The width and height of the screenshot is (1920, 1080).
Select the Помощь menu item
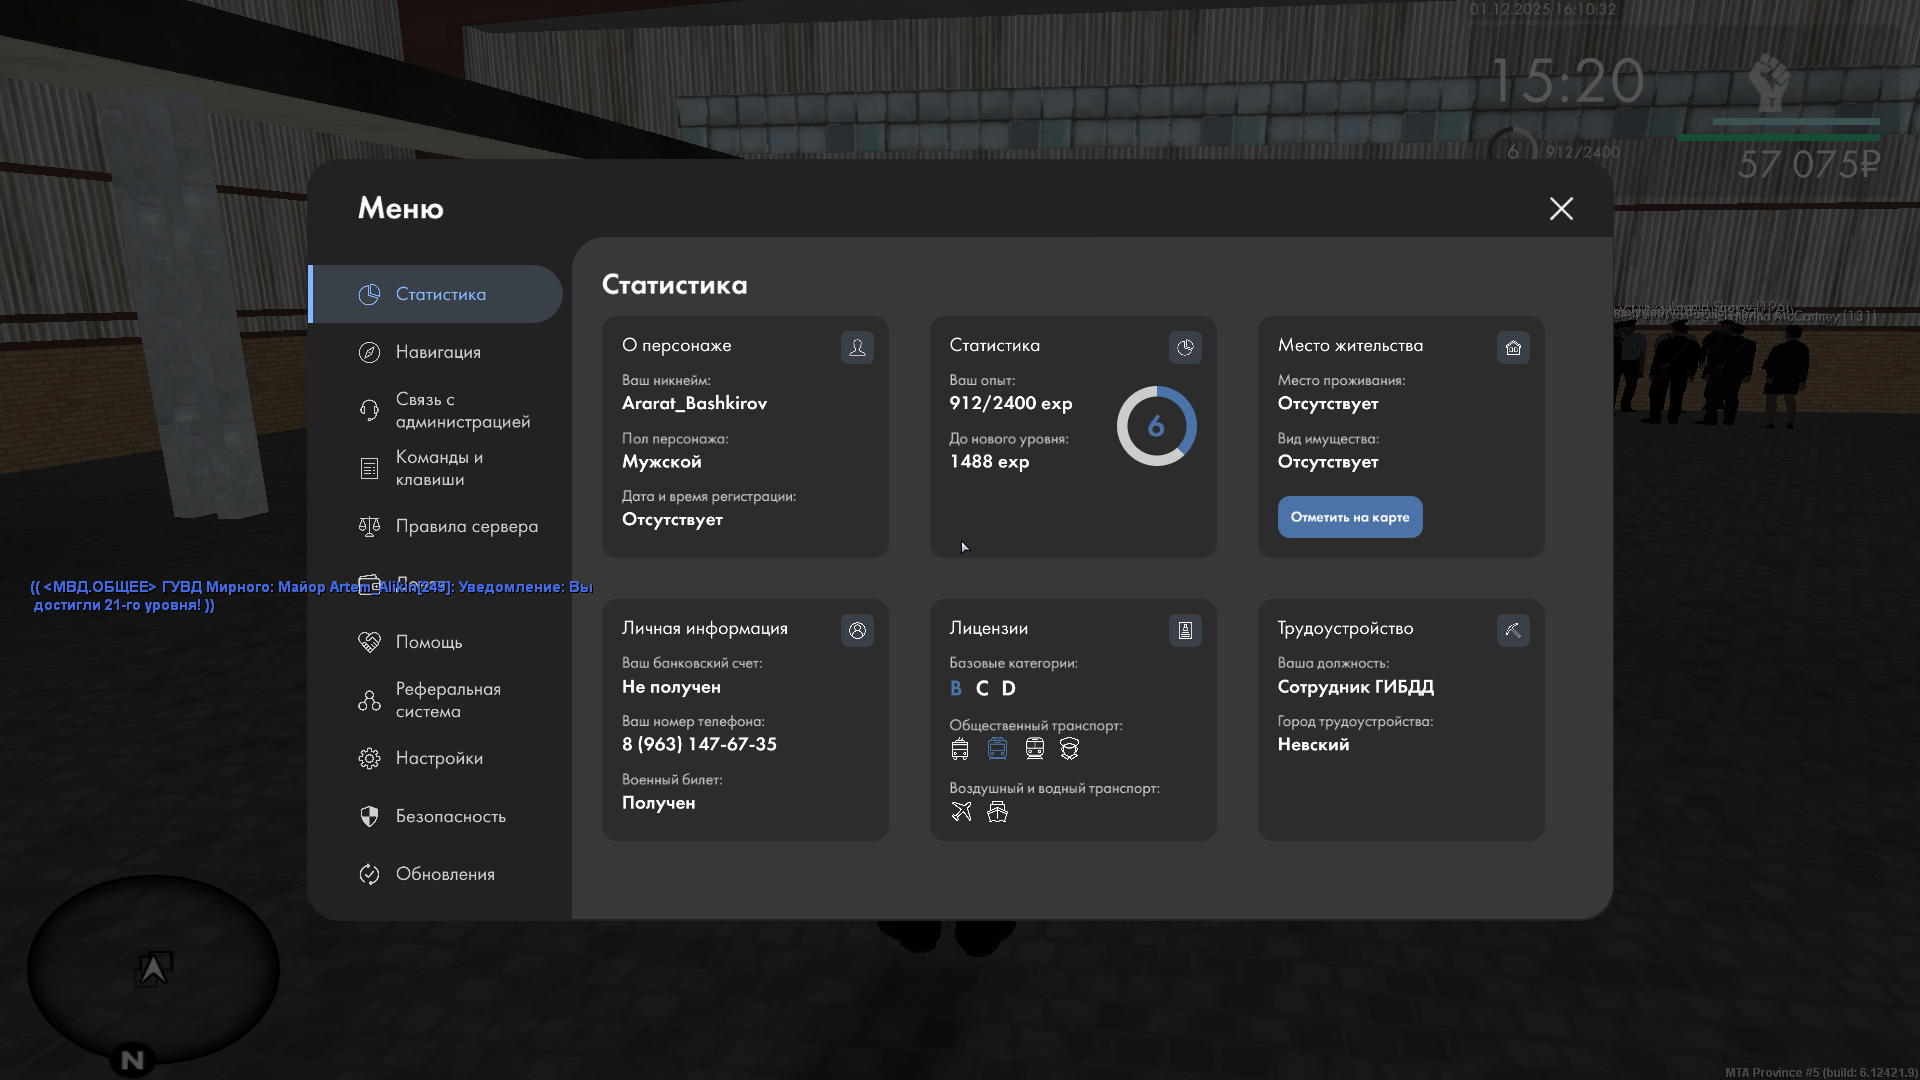(428, 642)
